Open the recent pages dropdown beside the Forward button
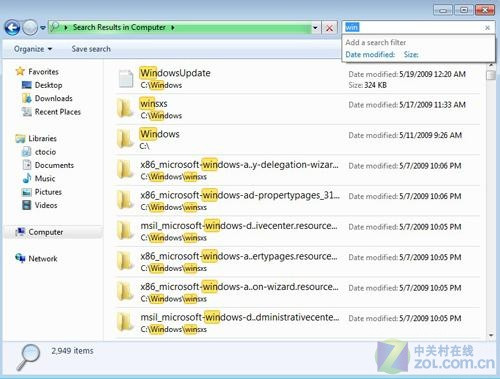 point(43,28)
